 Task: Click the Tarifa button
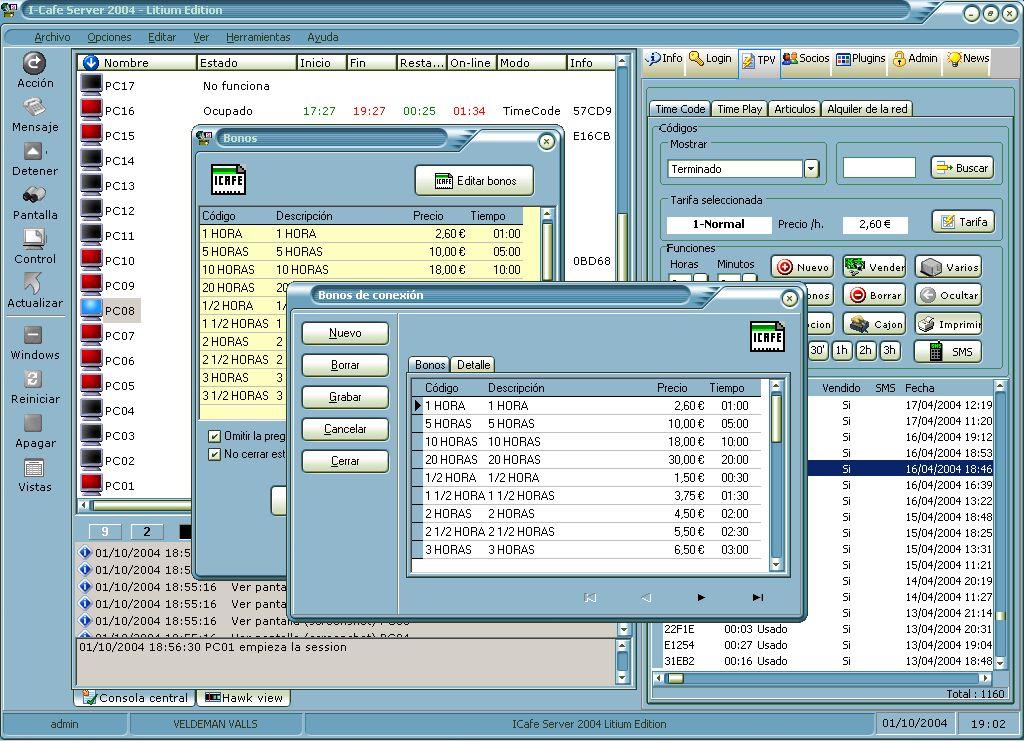pos(963,222)
